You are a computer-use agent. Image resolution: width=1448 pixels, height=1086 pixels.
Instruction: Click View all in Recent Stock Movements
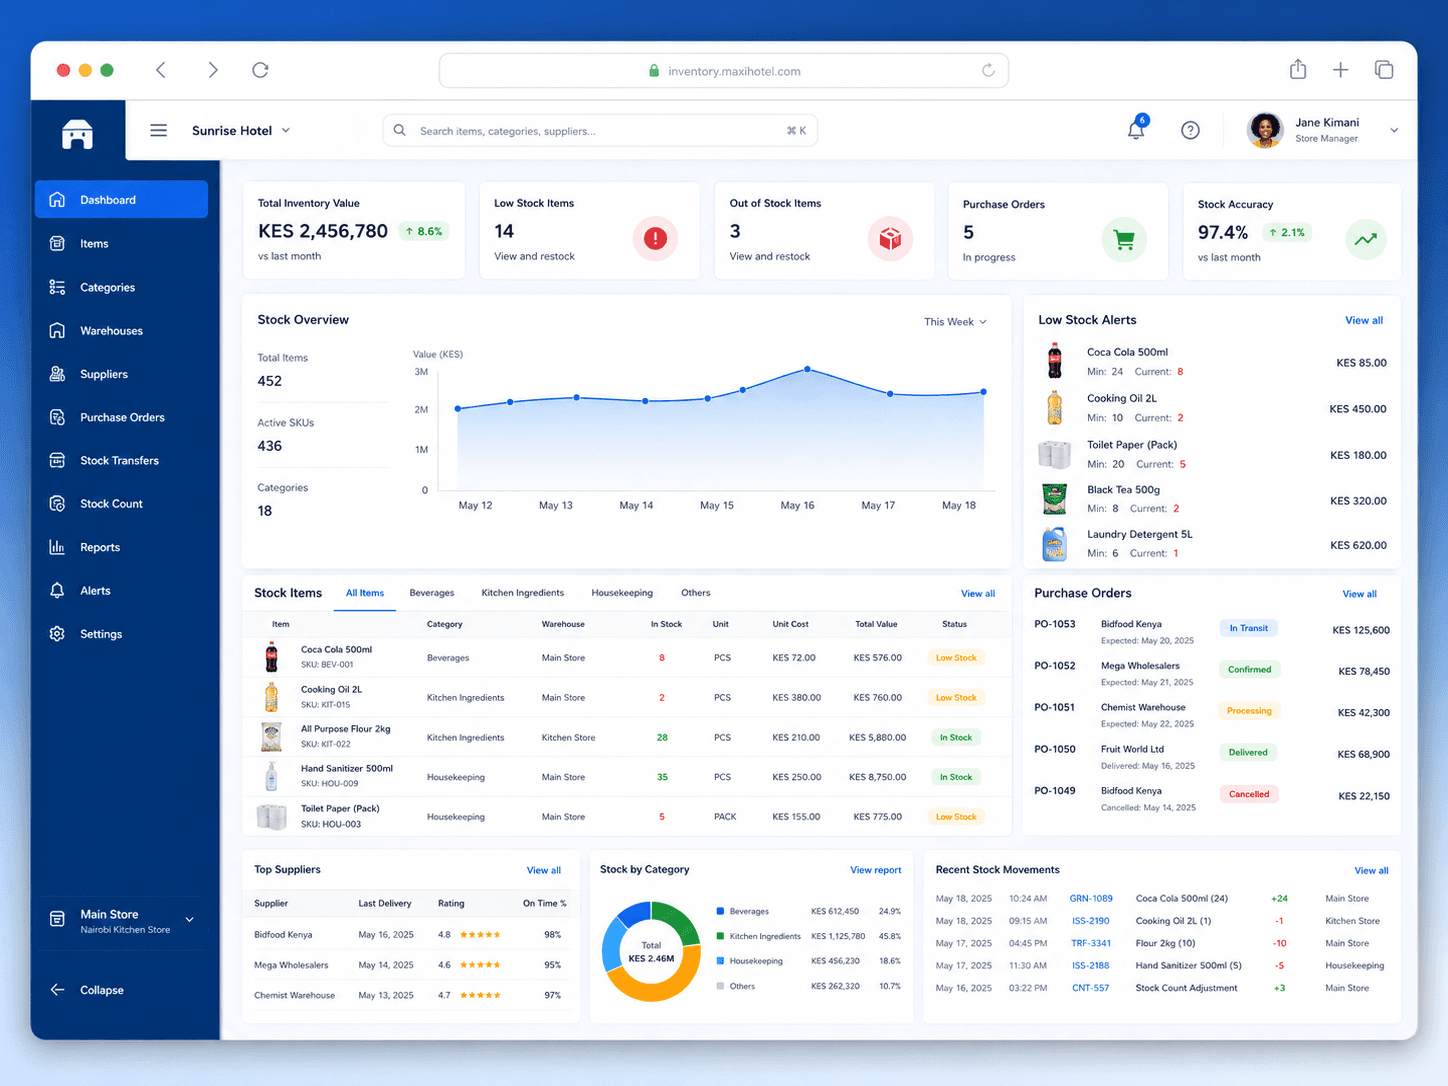(x=1371, y=870)
